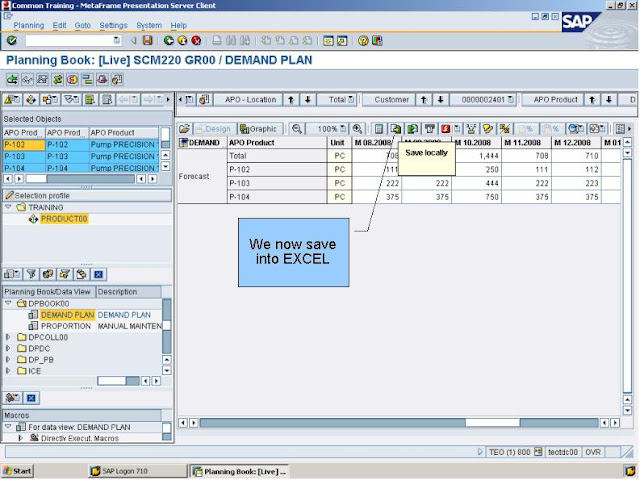Screen dimensions: 640x480
Task: Click the Start button on taskbar
Action: click(x=18, y=471)
